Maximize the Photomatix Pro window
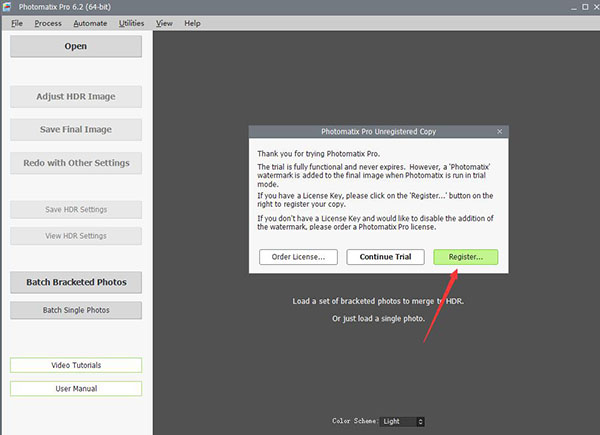 click(585, 7)
